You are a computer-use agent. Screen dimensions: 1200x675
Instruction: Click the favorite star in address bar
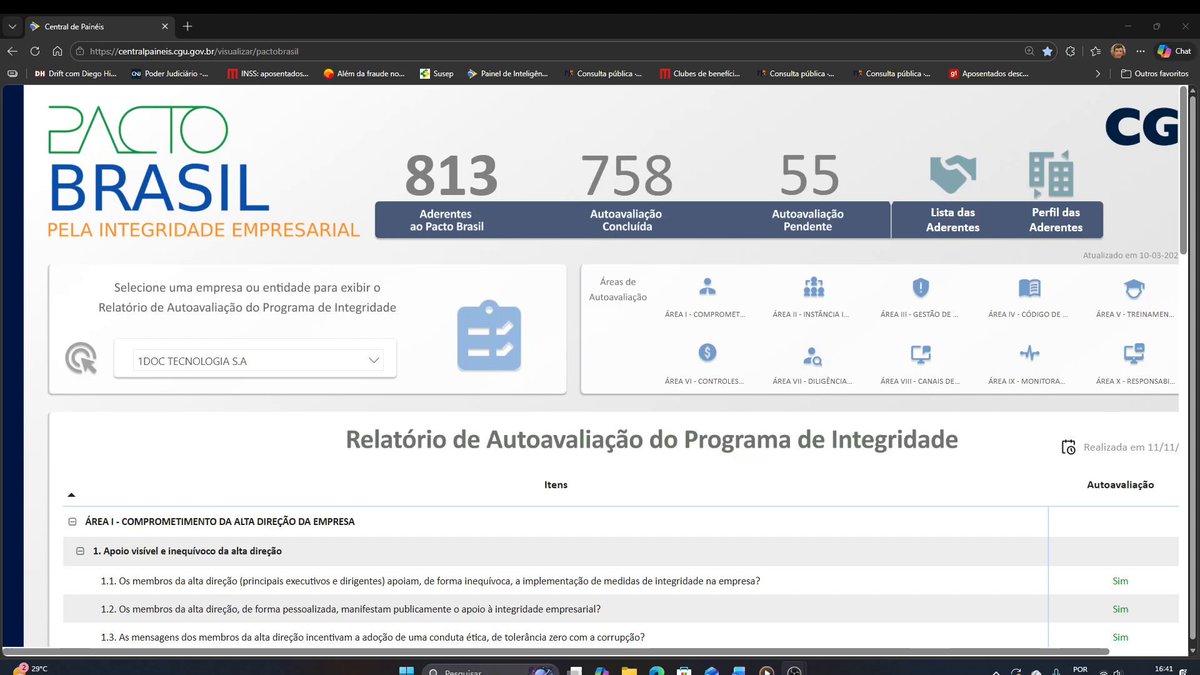pos(1047,51)
